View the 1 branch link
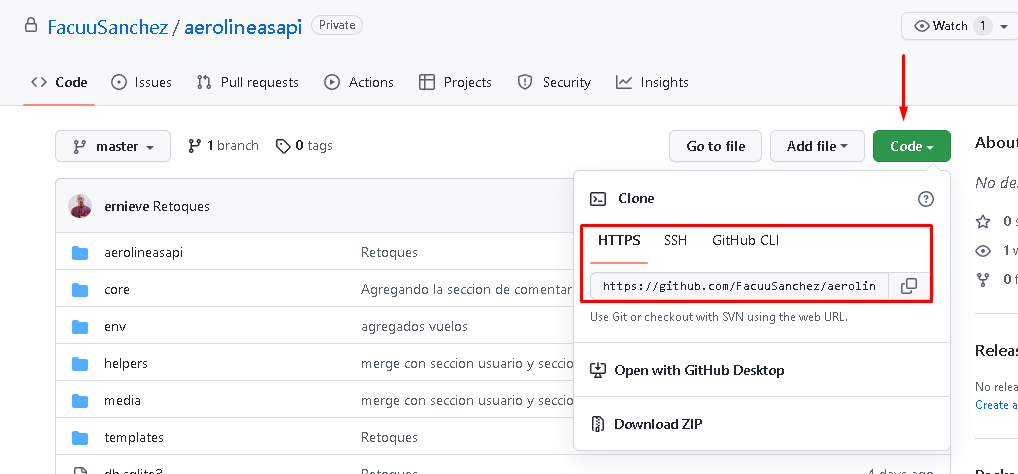This screenshot has height=474, width=1018. [223, 145]
